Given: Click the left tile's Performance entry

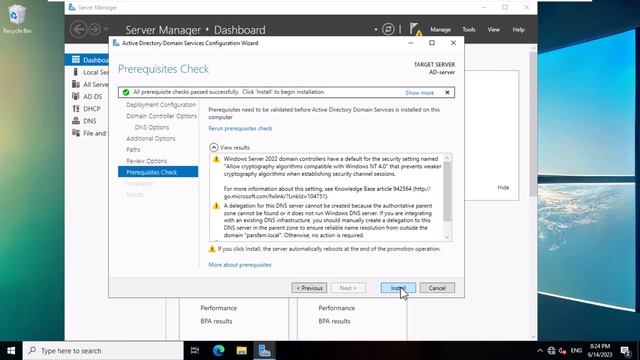Looking at the screenshot, I should [x=218, y=308].
